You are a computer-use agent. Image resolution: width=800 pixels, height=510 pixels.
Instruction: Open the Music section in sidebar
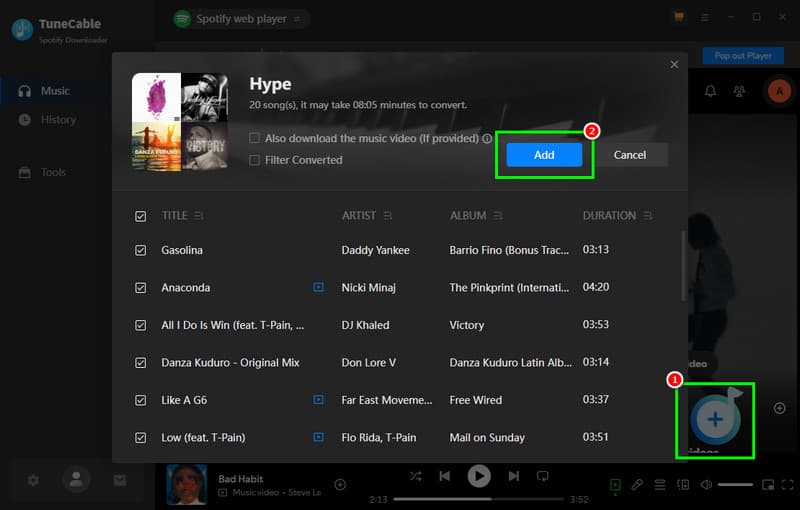point(55,91)
